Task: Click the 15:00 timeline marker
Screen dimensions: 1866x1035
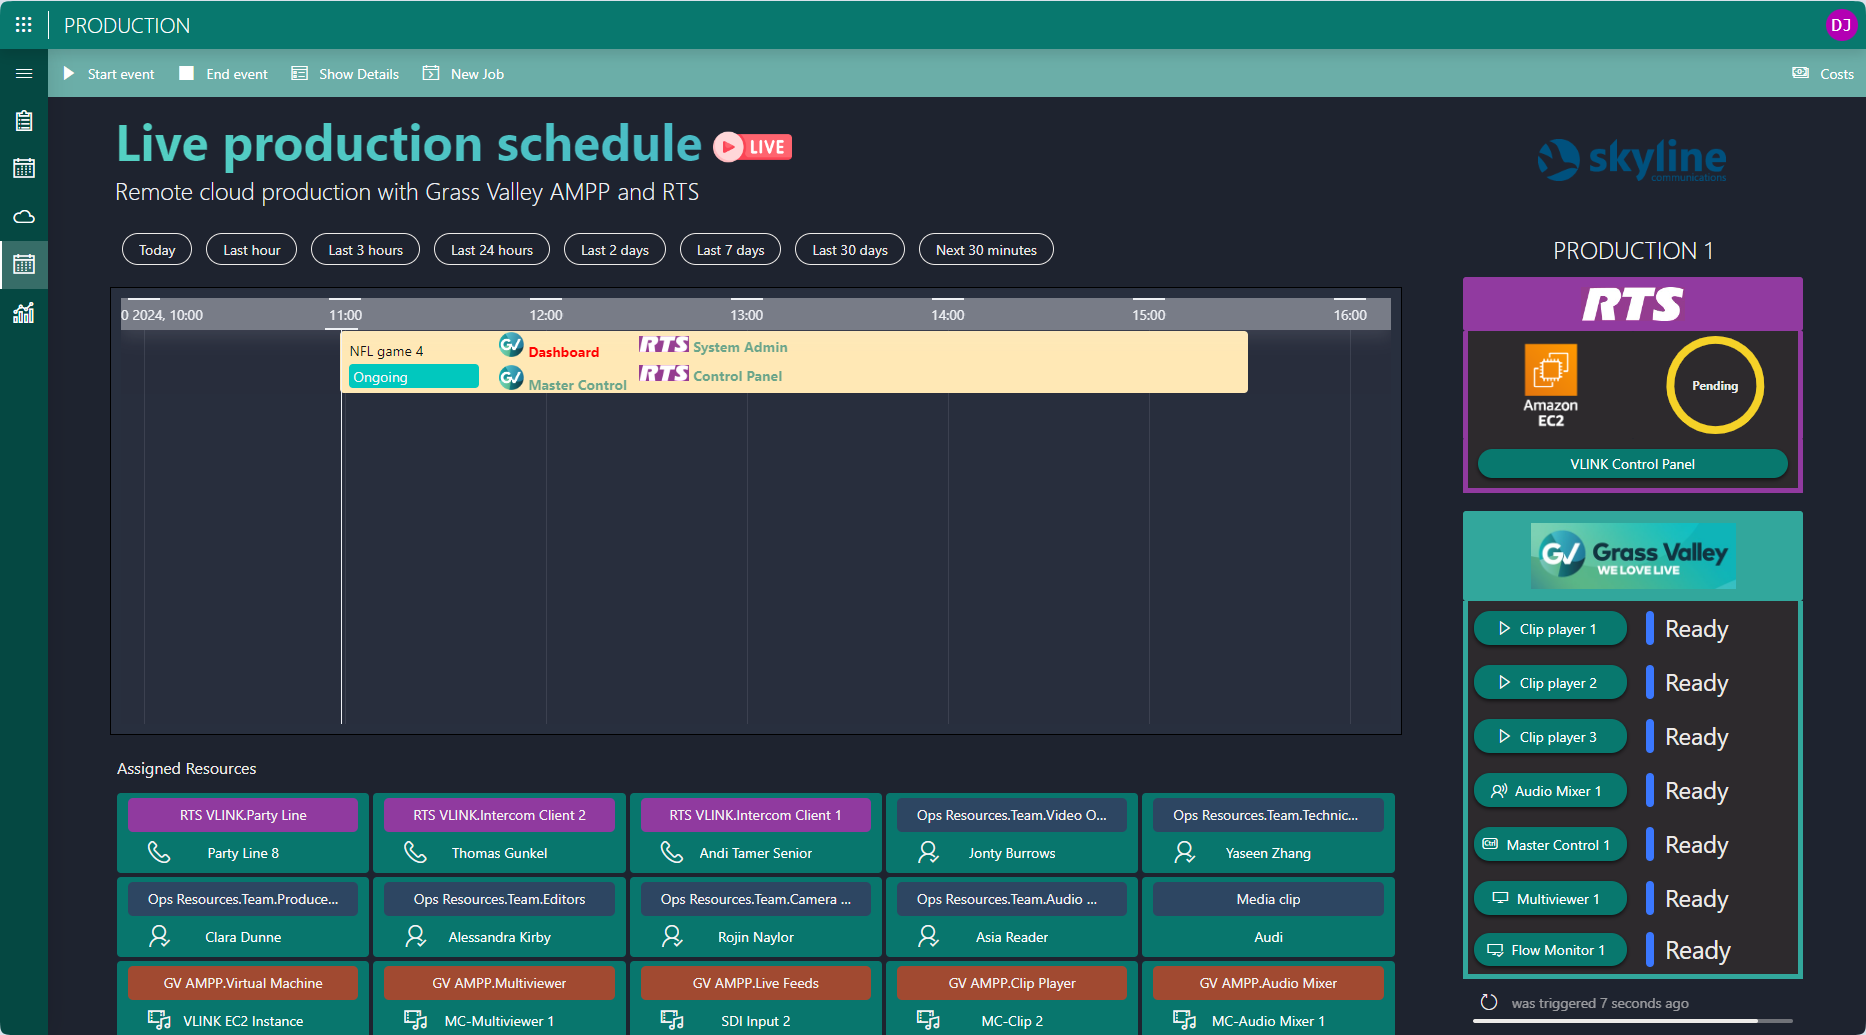Action: pyautogui.click(x=1148, y=315)
